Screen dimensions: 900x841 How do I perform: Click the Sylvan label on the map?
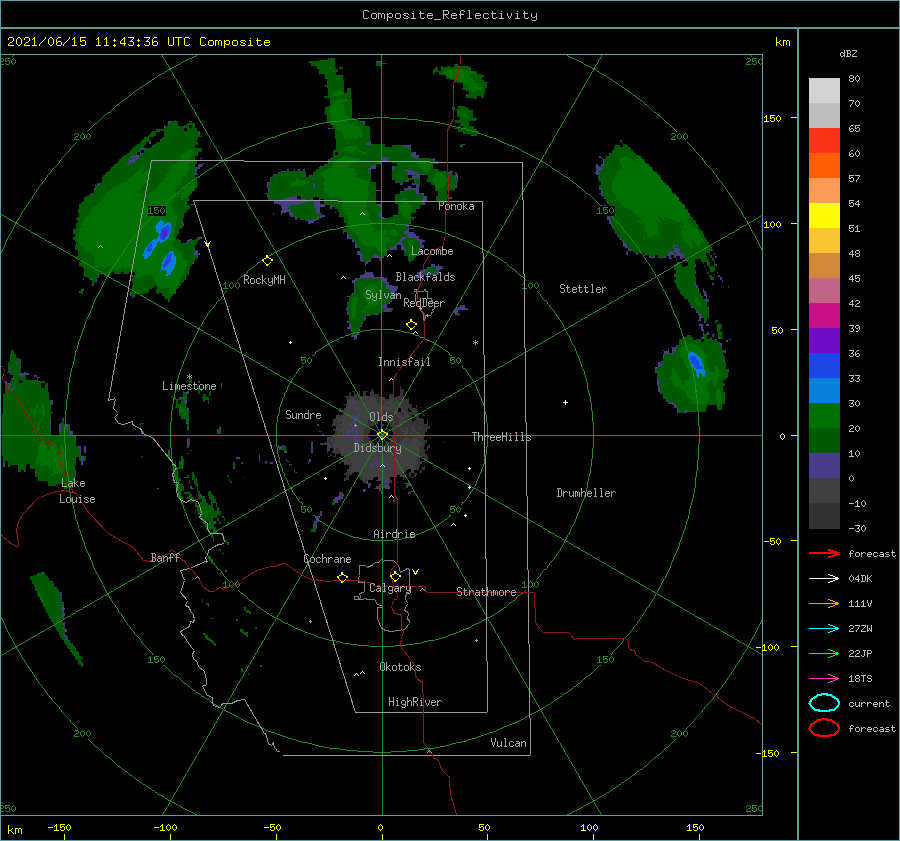(383, 295)
